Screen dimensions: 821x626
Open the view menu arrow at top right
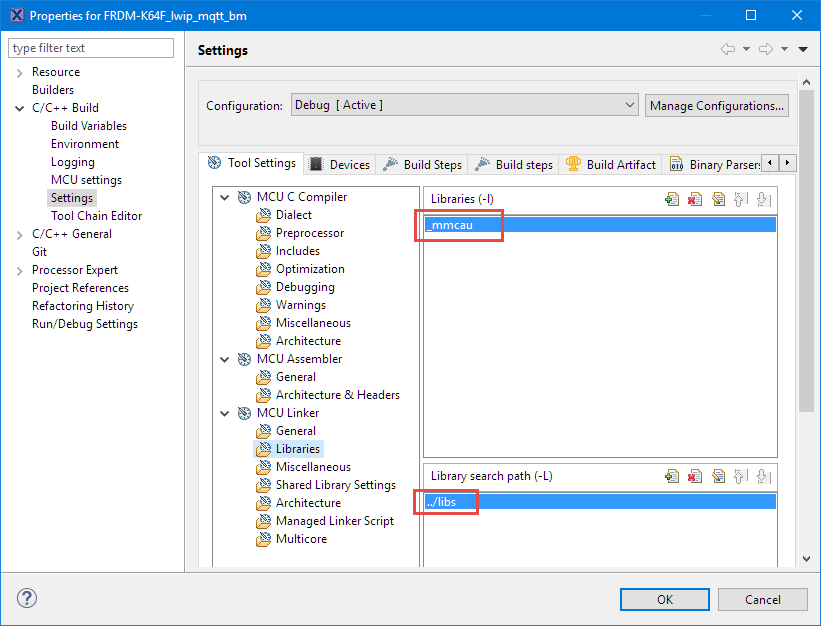click(802, 48)
